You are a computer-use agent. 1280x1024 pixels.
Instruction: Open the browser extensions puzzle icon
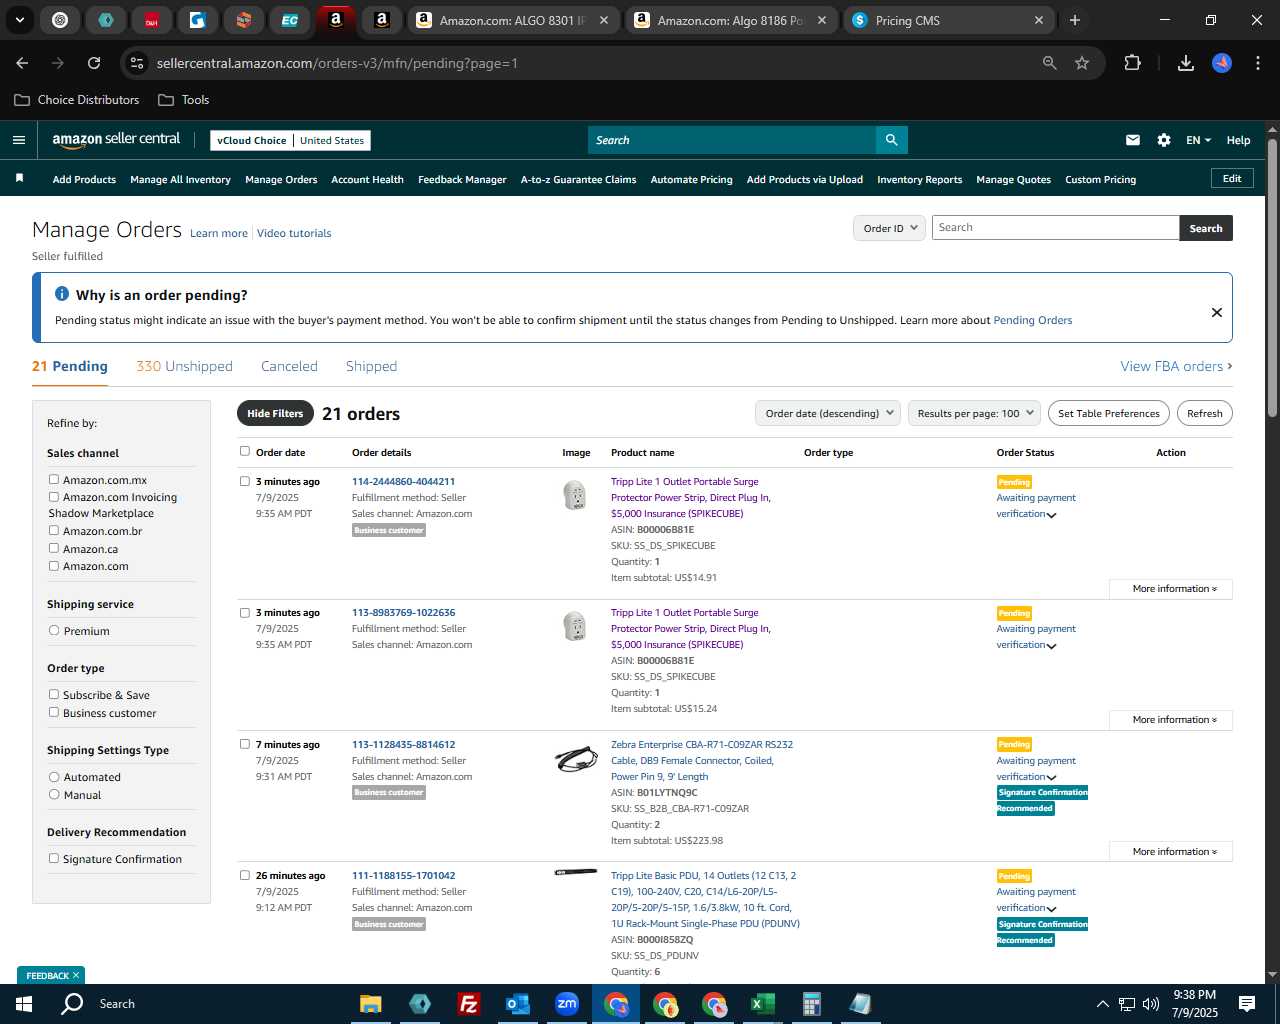(x=1132, y=63)
